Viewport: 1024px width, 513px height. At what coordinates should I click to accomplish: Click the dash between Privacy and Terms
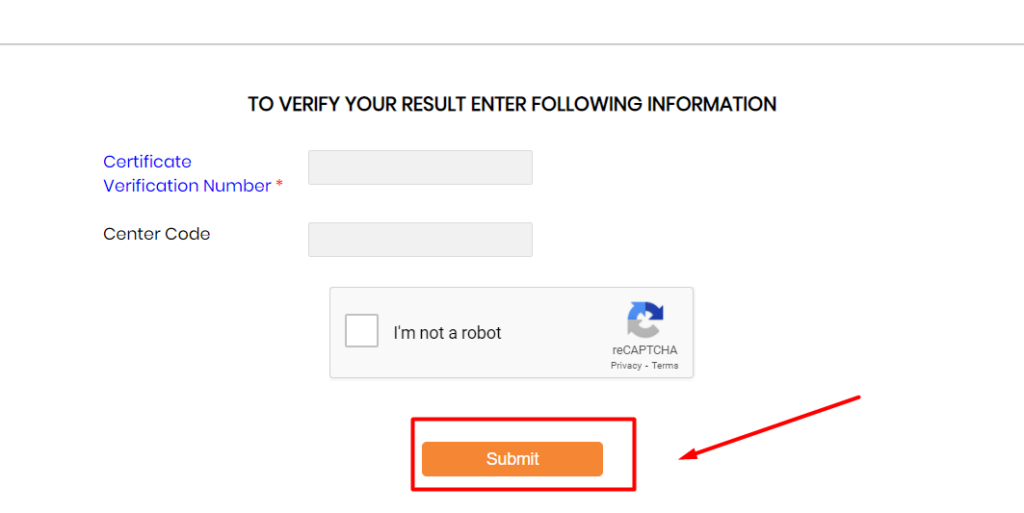coord(647,365)
